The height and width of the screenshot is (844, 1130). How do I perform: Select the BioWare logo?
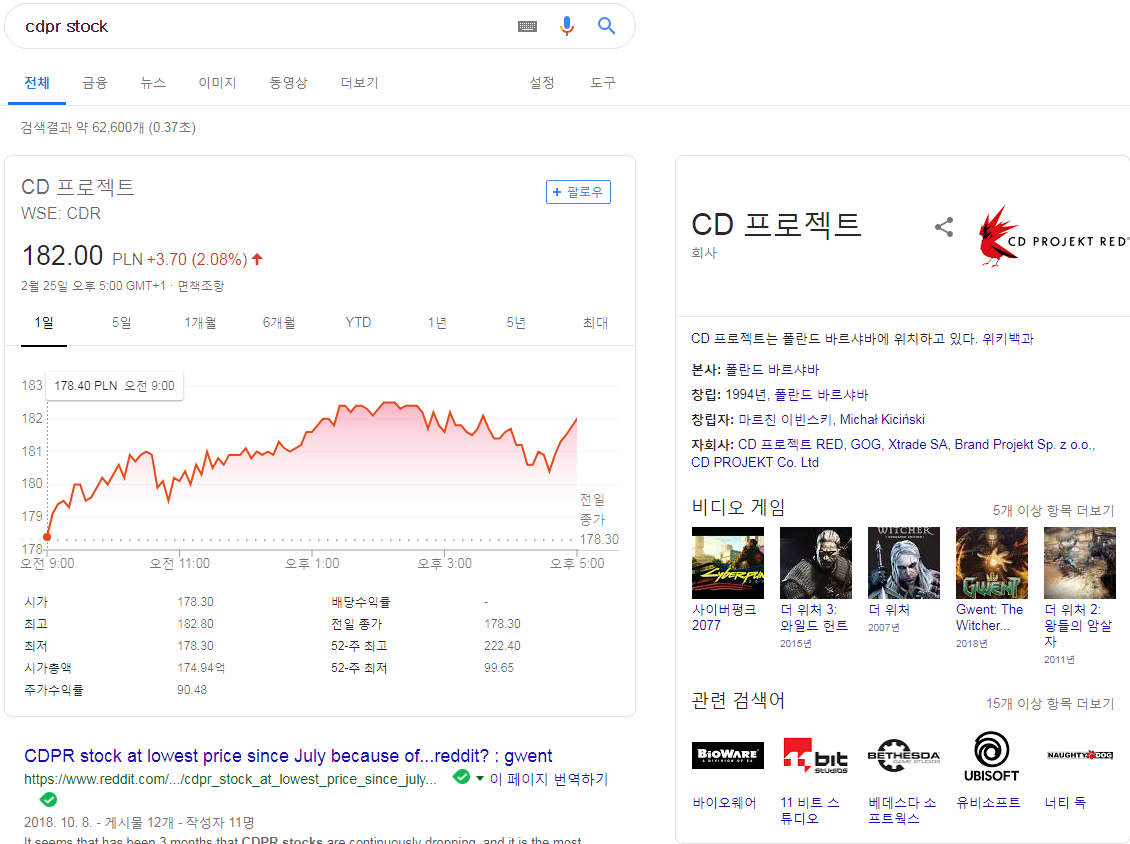pos(727,755)
